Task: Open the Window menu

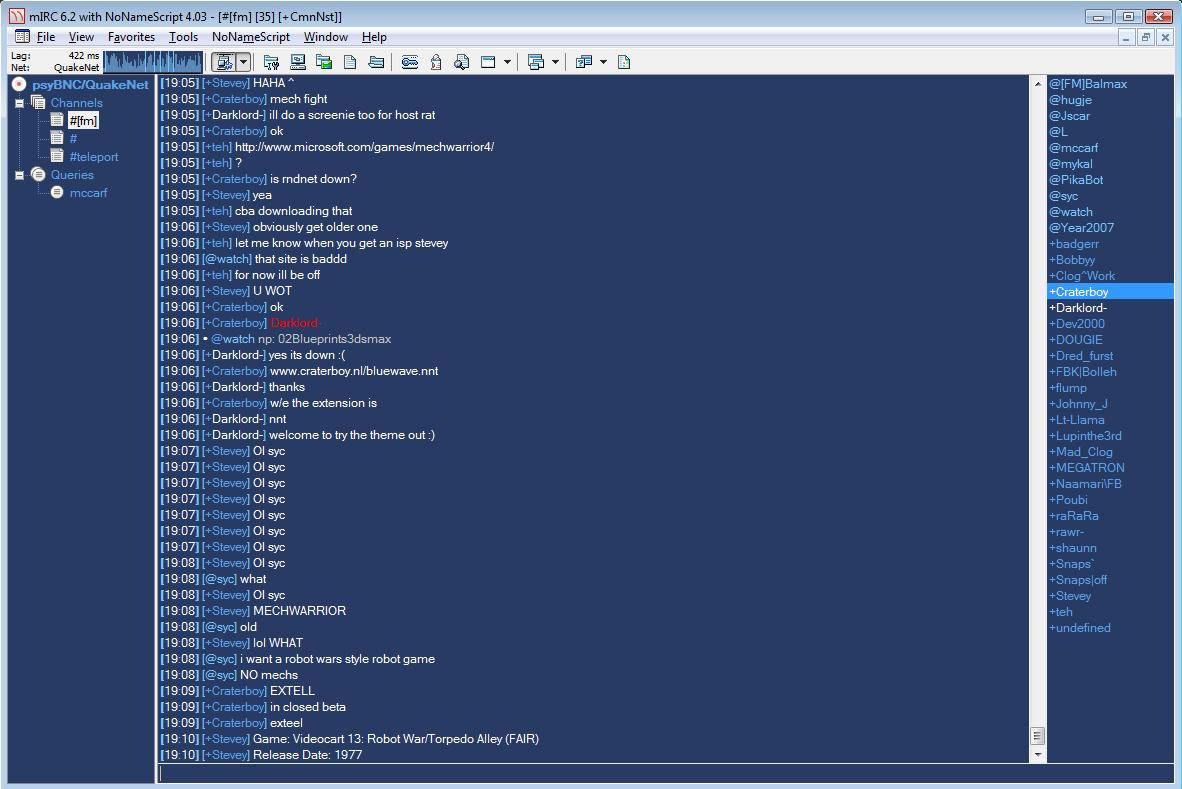Action: coord(326,37)
